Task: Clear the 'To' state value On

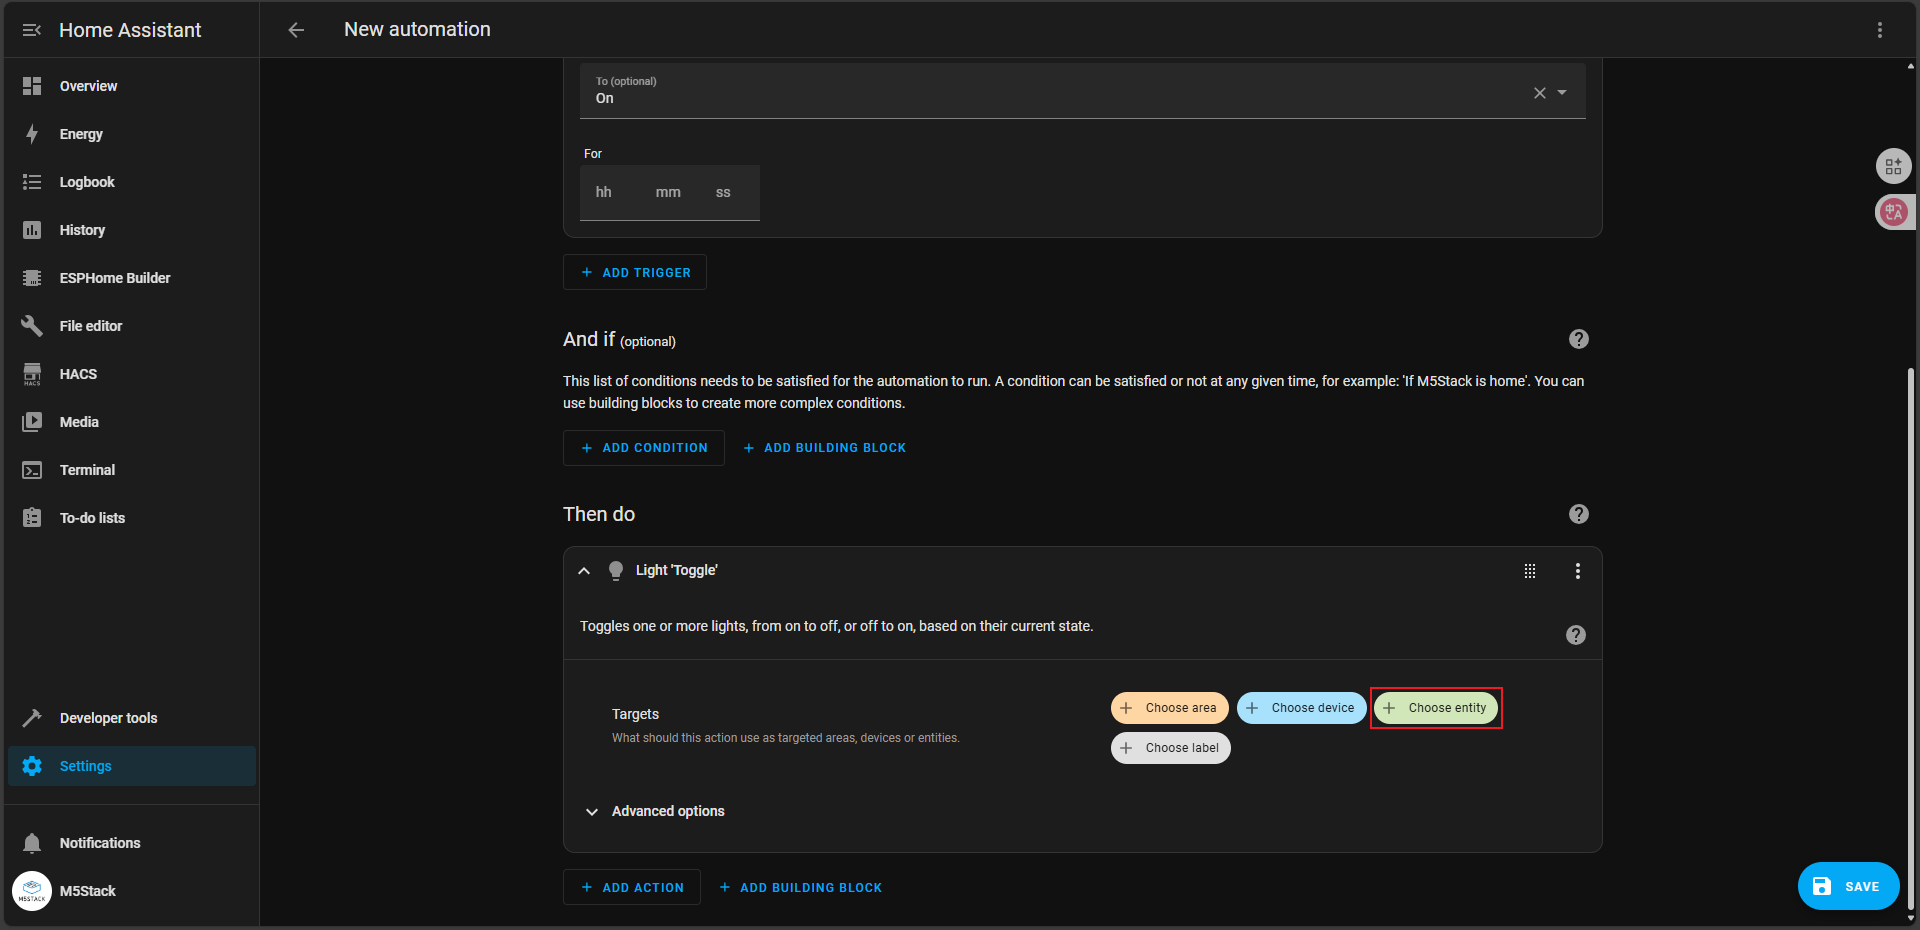Action: click(x=1540, y=93)
